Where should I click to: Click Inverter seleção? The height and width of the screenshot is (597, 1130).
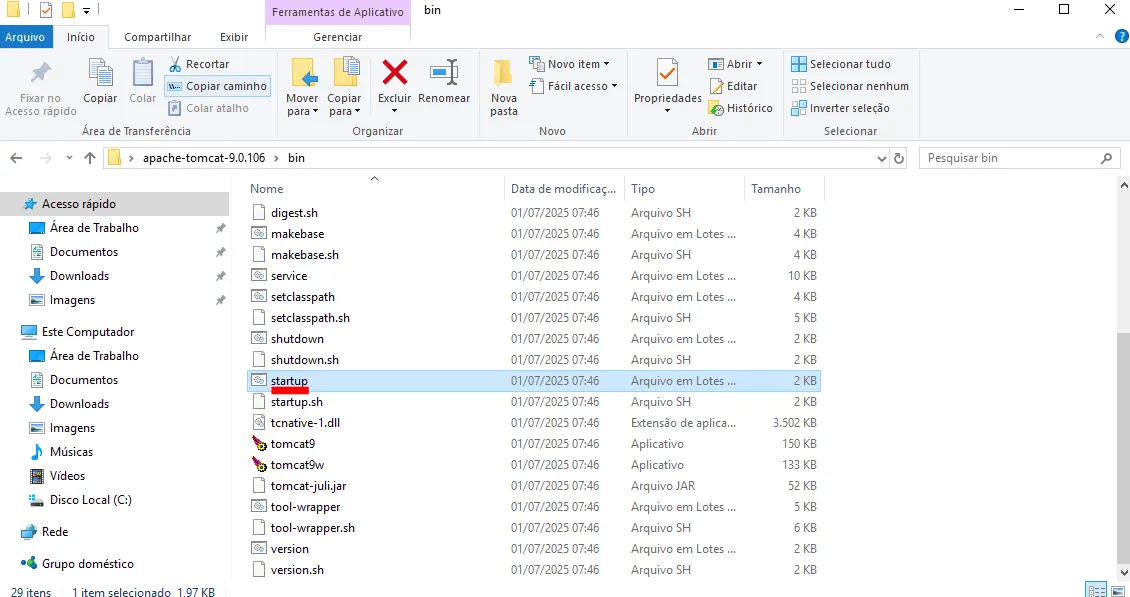840,108
